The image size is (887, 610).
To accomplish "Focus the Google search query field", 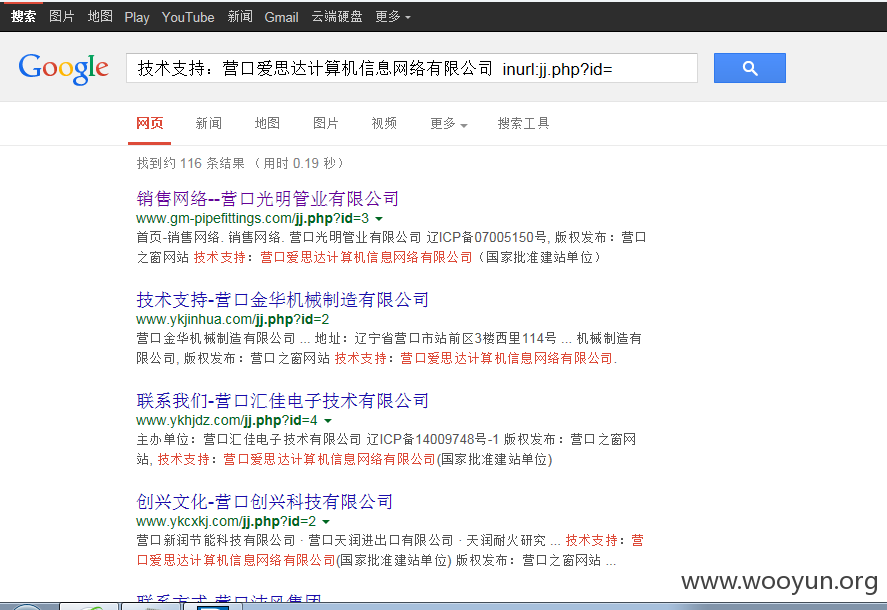I will [411, 68].
